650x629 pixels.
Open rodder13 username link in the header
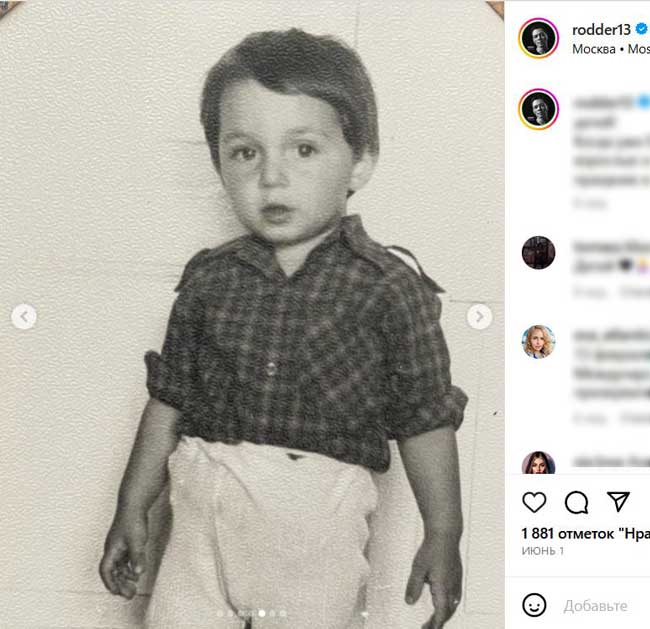(x=600, y=29)
